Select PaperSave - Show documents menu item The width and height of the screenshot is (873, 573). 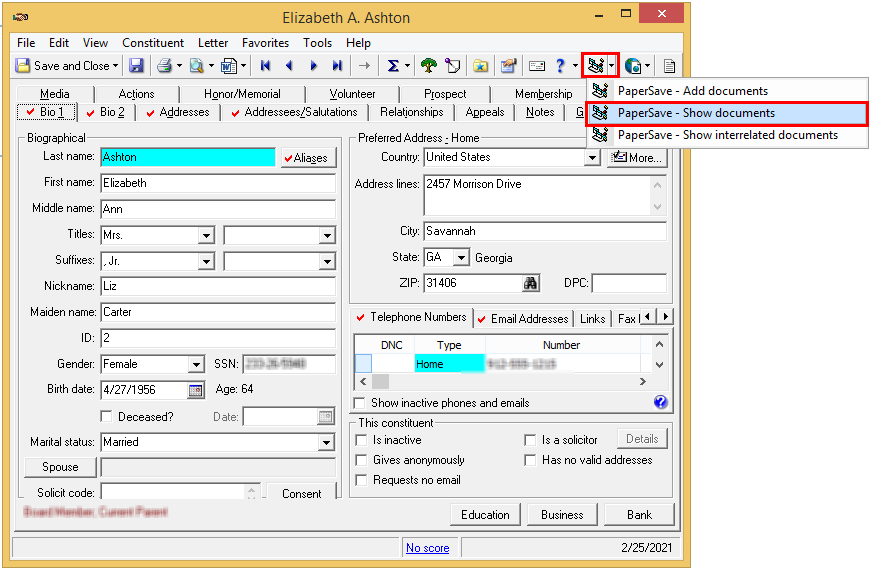(x=696, y=113)
